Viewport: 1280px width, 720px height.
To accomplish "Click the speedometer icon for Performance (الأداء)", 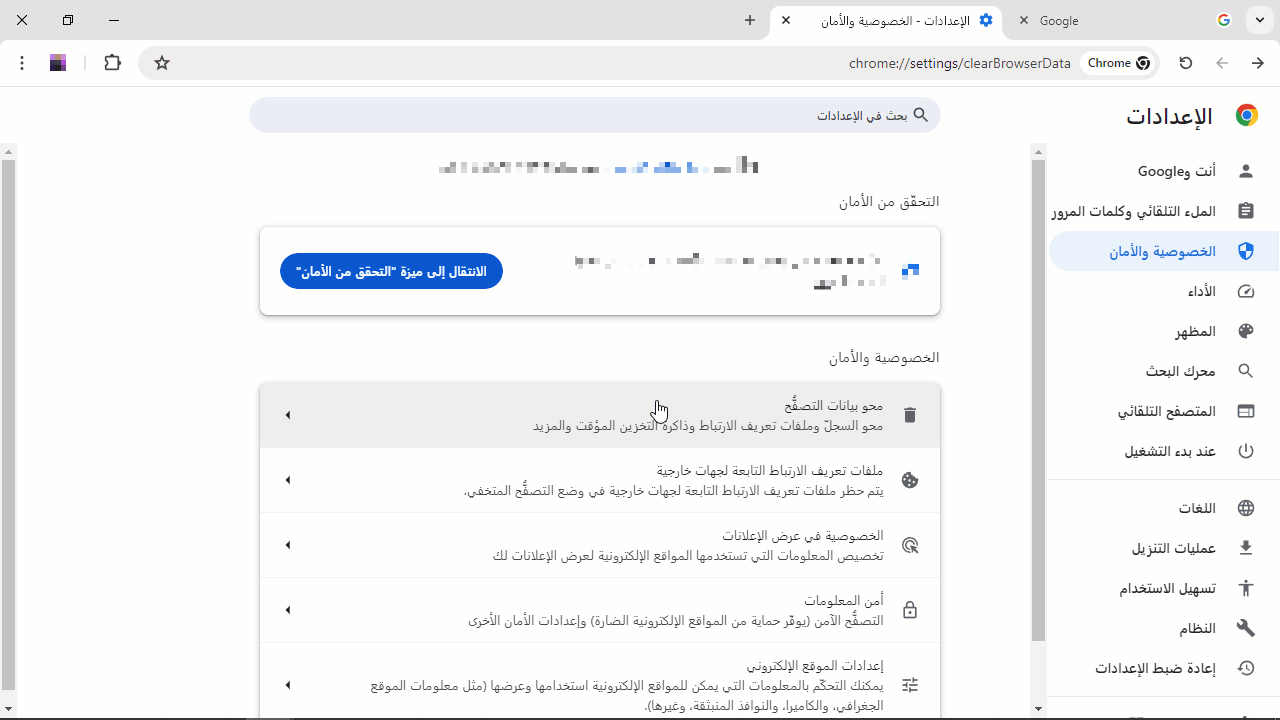I will coord(1246,291).
